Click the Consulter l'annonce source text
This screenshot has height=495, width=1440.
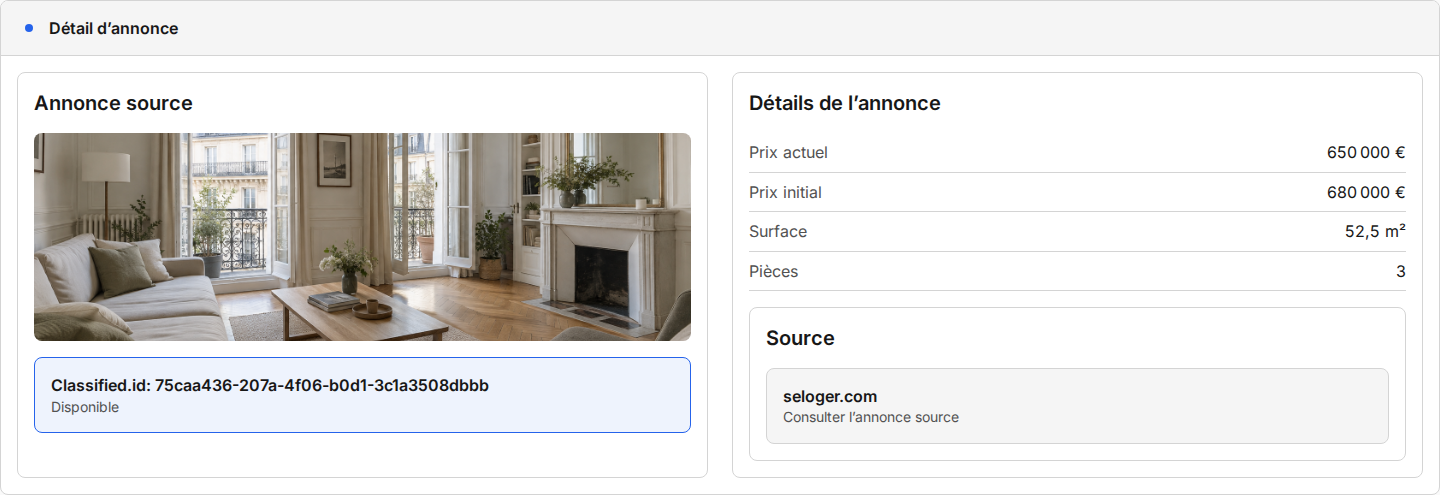click(x=871, y=417)
